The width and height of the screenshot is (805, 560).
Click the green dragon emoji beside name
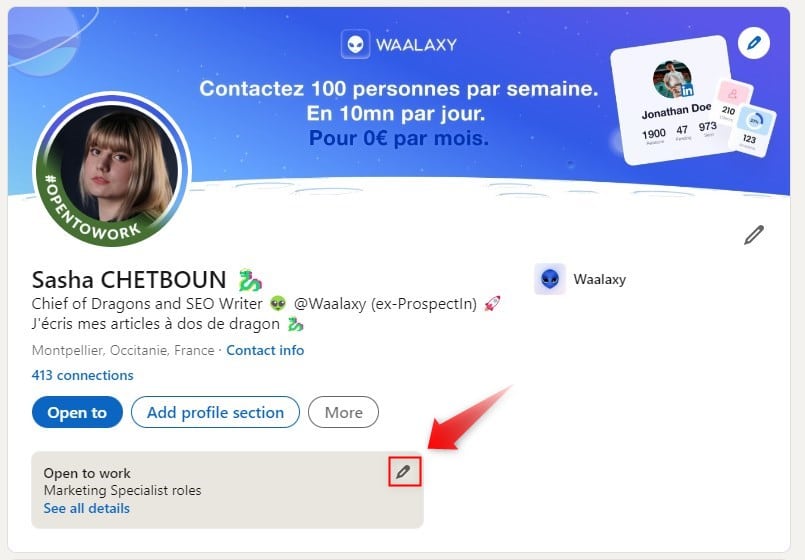(x=250, y=280)
